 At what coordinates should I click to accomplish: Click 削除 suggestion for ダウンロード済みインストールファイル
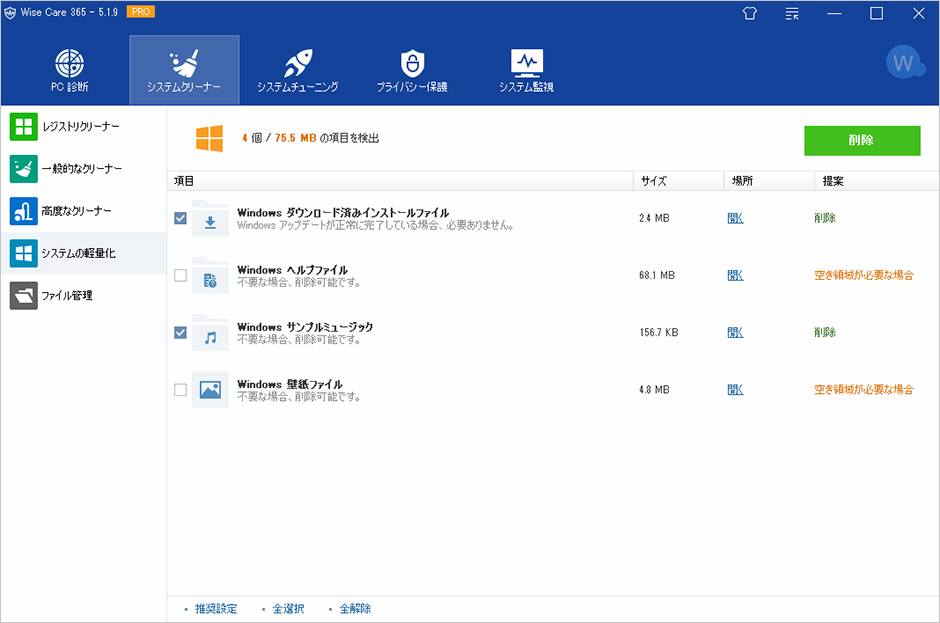[x=825, y=218]
